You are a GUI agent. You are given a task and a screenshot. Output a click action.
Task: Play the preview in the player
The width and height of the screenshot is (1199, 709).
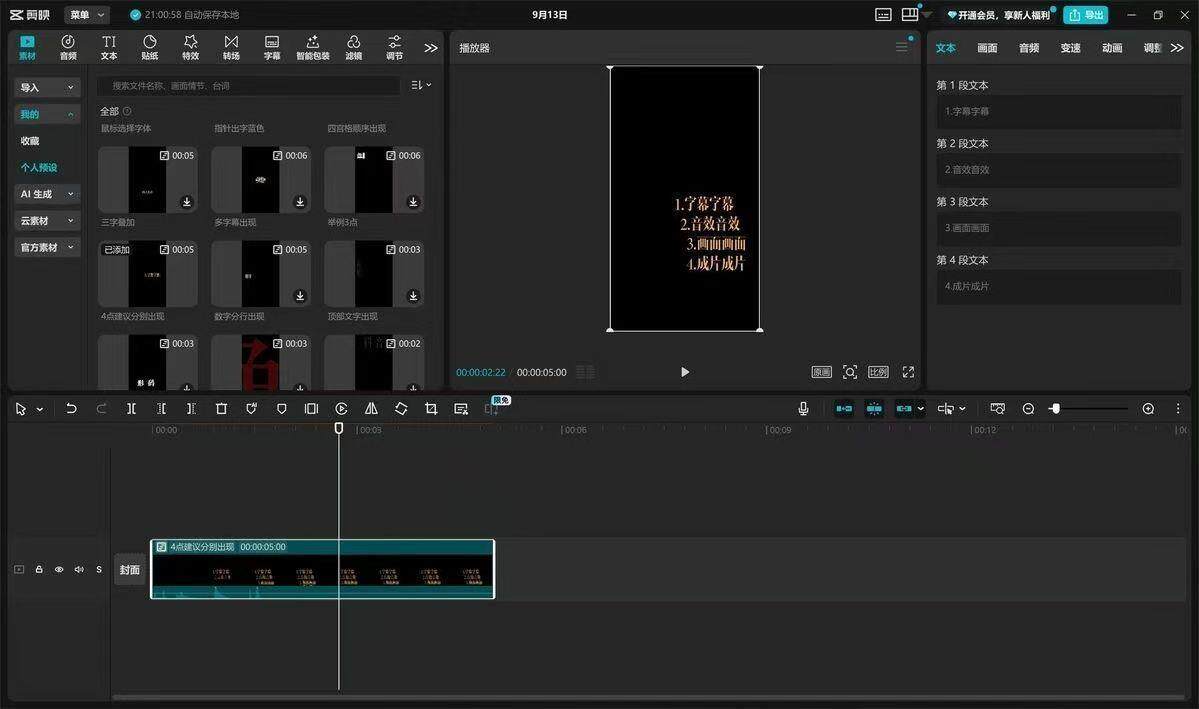pos(685,372)
